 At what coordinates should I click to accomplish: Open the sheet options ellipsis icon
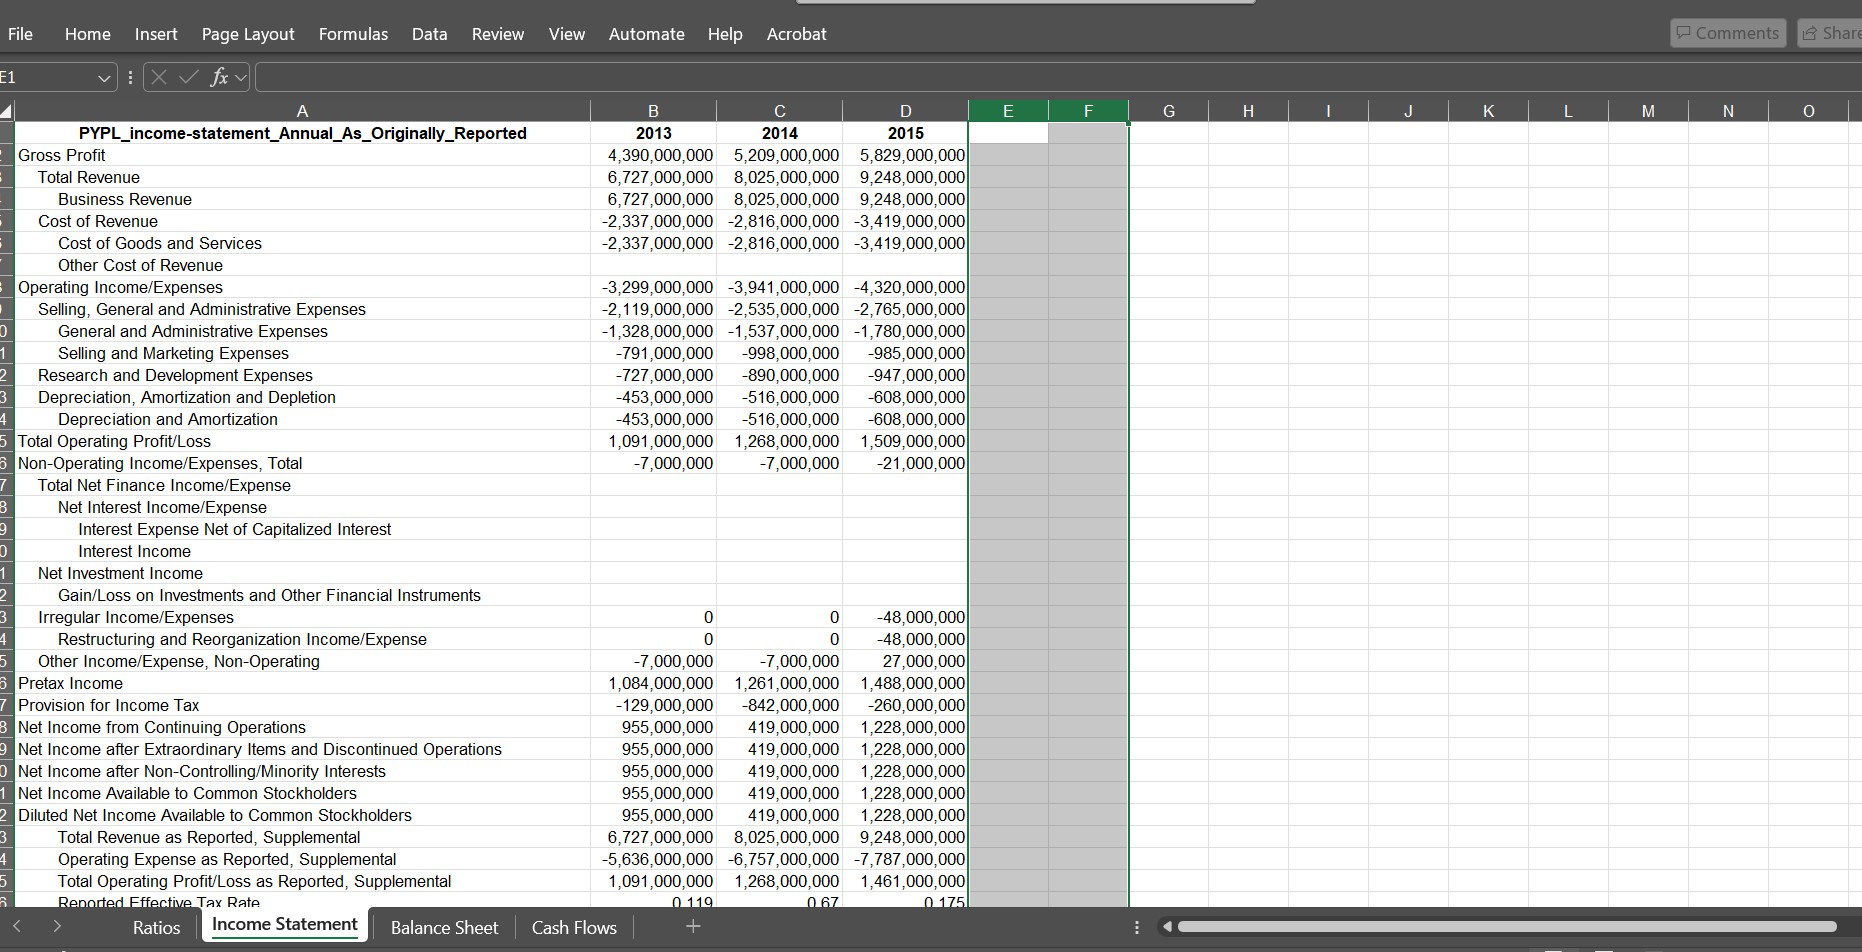(1136, 927)
